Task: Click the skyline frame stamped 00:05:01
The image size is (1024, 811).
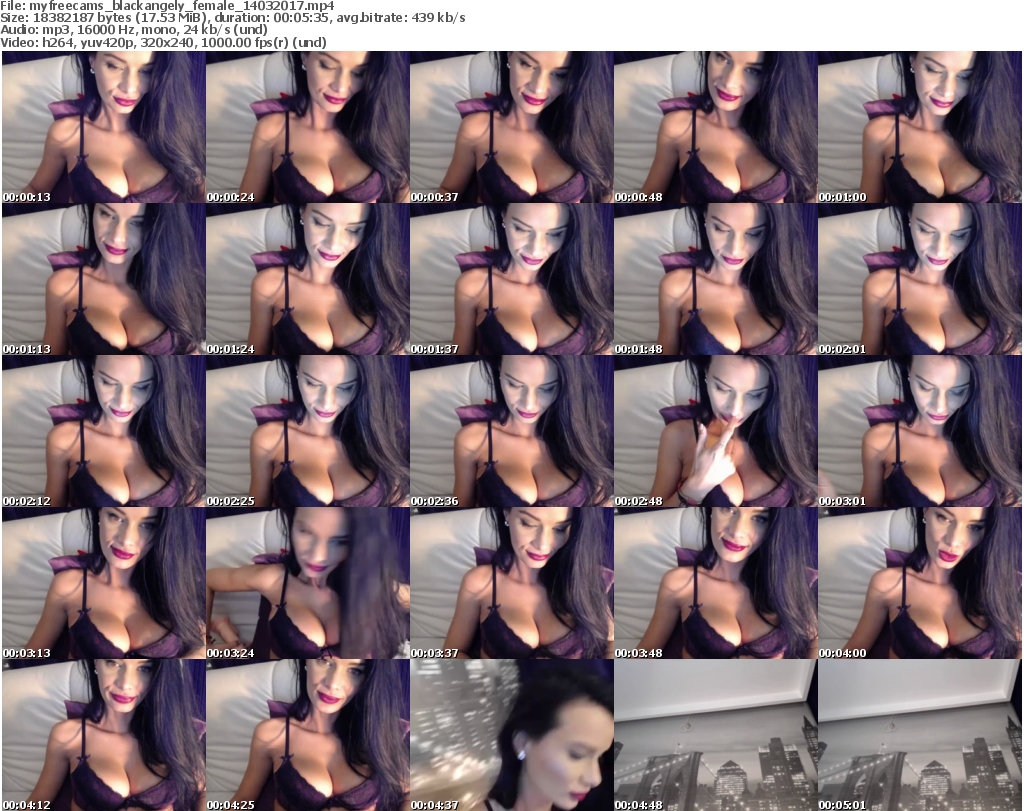Action: (x=920, y=735)
